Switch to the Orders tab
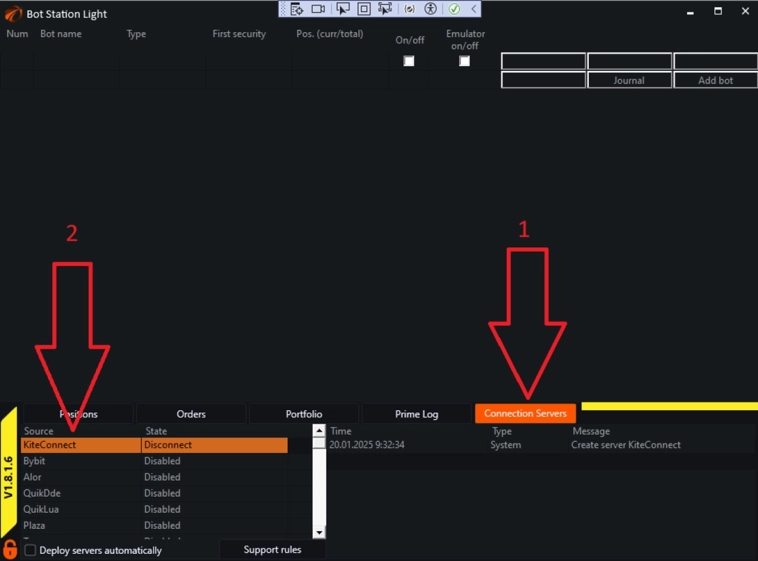This screenshot has width=758, height=561. tap(191, 414)
